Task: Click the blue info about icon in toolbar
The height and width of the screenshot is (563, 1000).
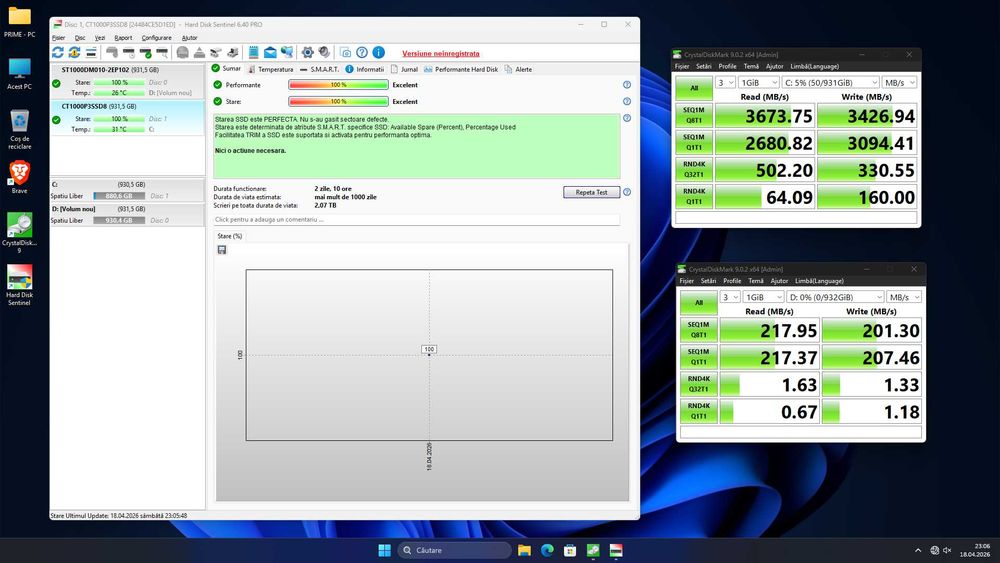Action: [379, 52]
